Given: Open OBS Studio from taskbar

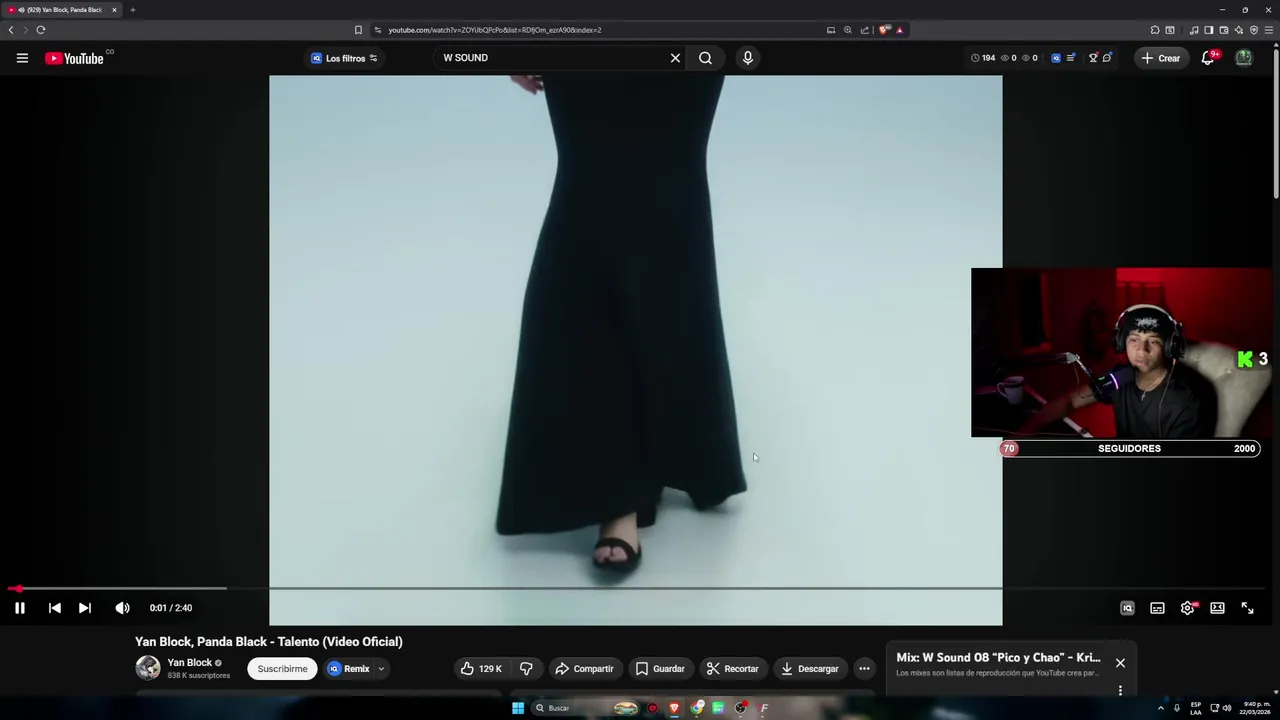Looking at the screenshot, I should [x=740, y=708].
